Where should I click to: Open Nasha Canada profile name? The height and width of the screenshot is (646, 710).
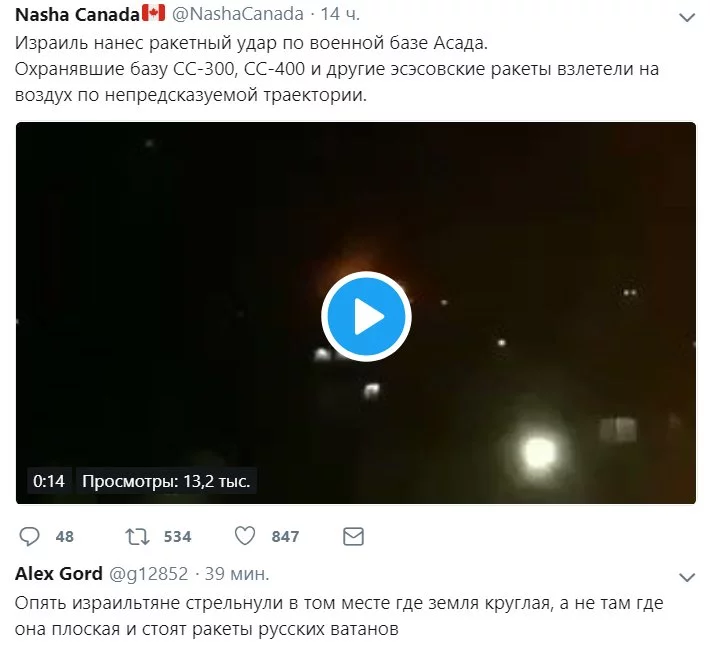point(77,14)
